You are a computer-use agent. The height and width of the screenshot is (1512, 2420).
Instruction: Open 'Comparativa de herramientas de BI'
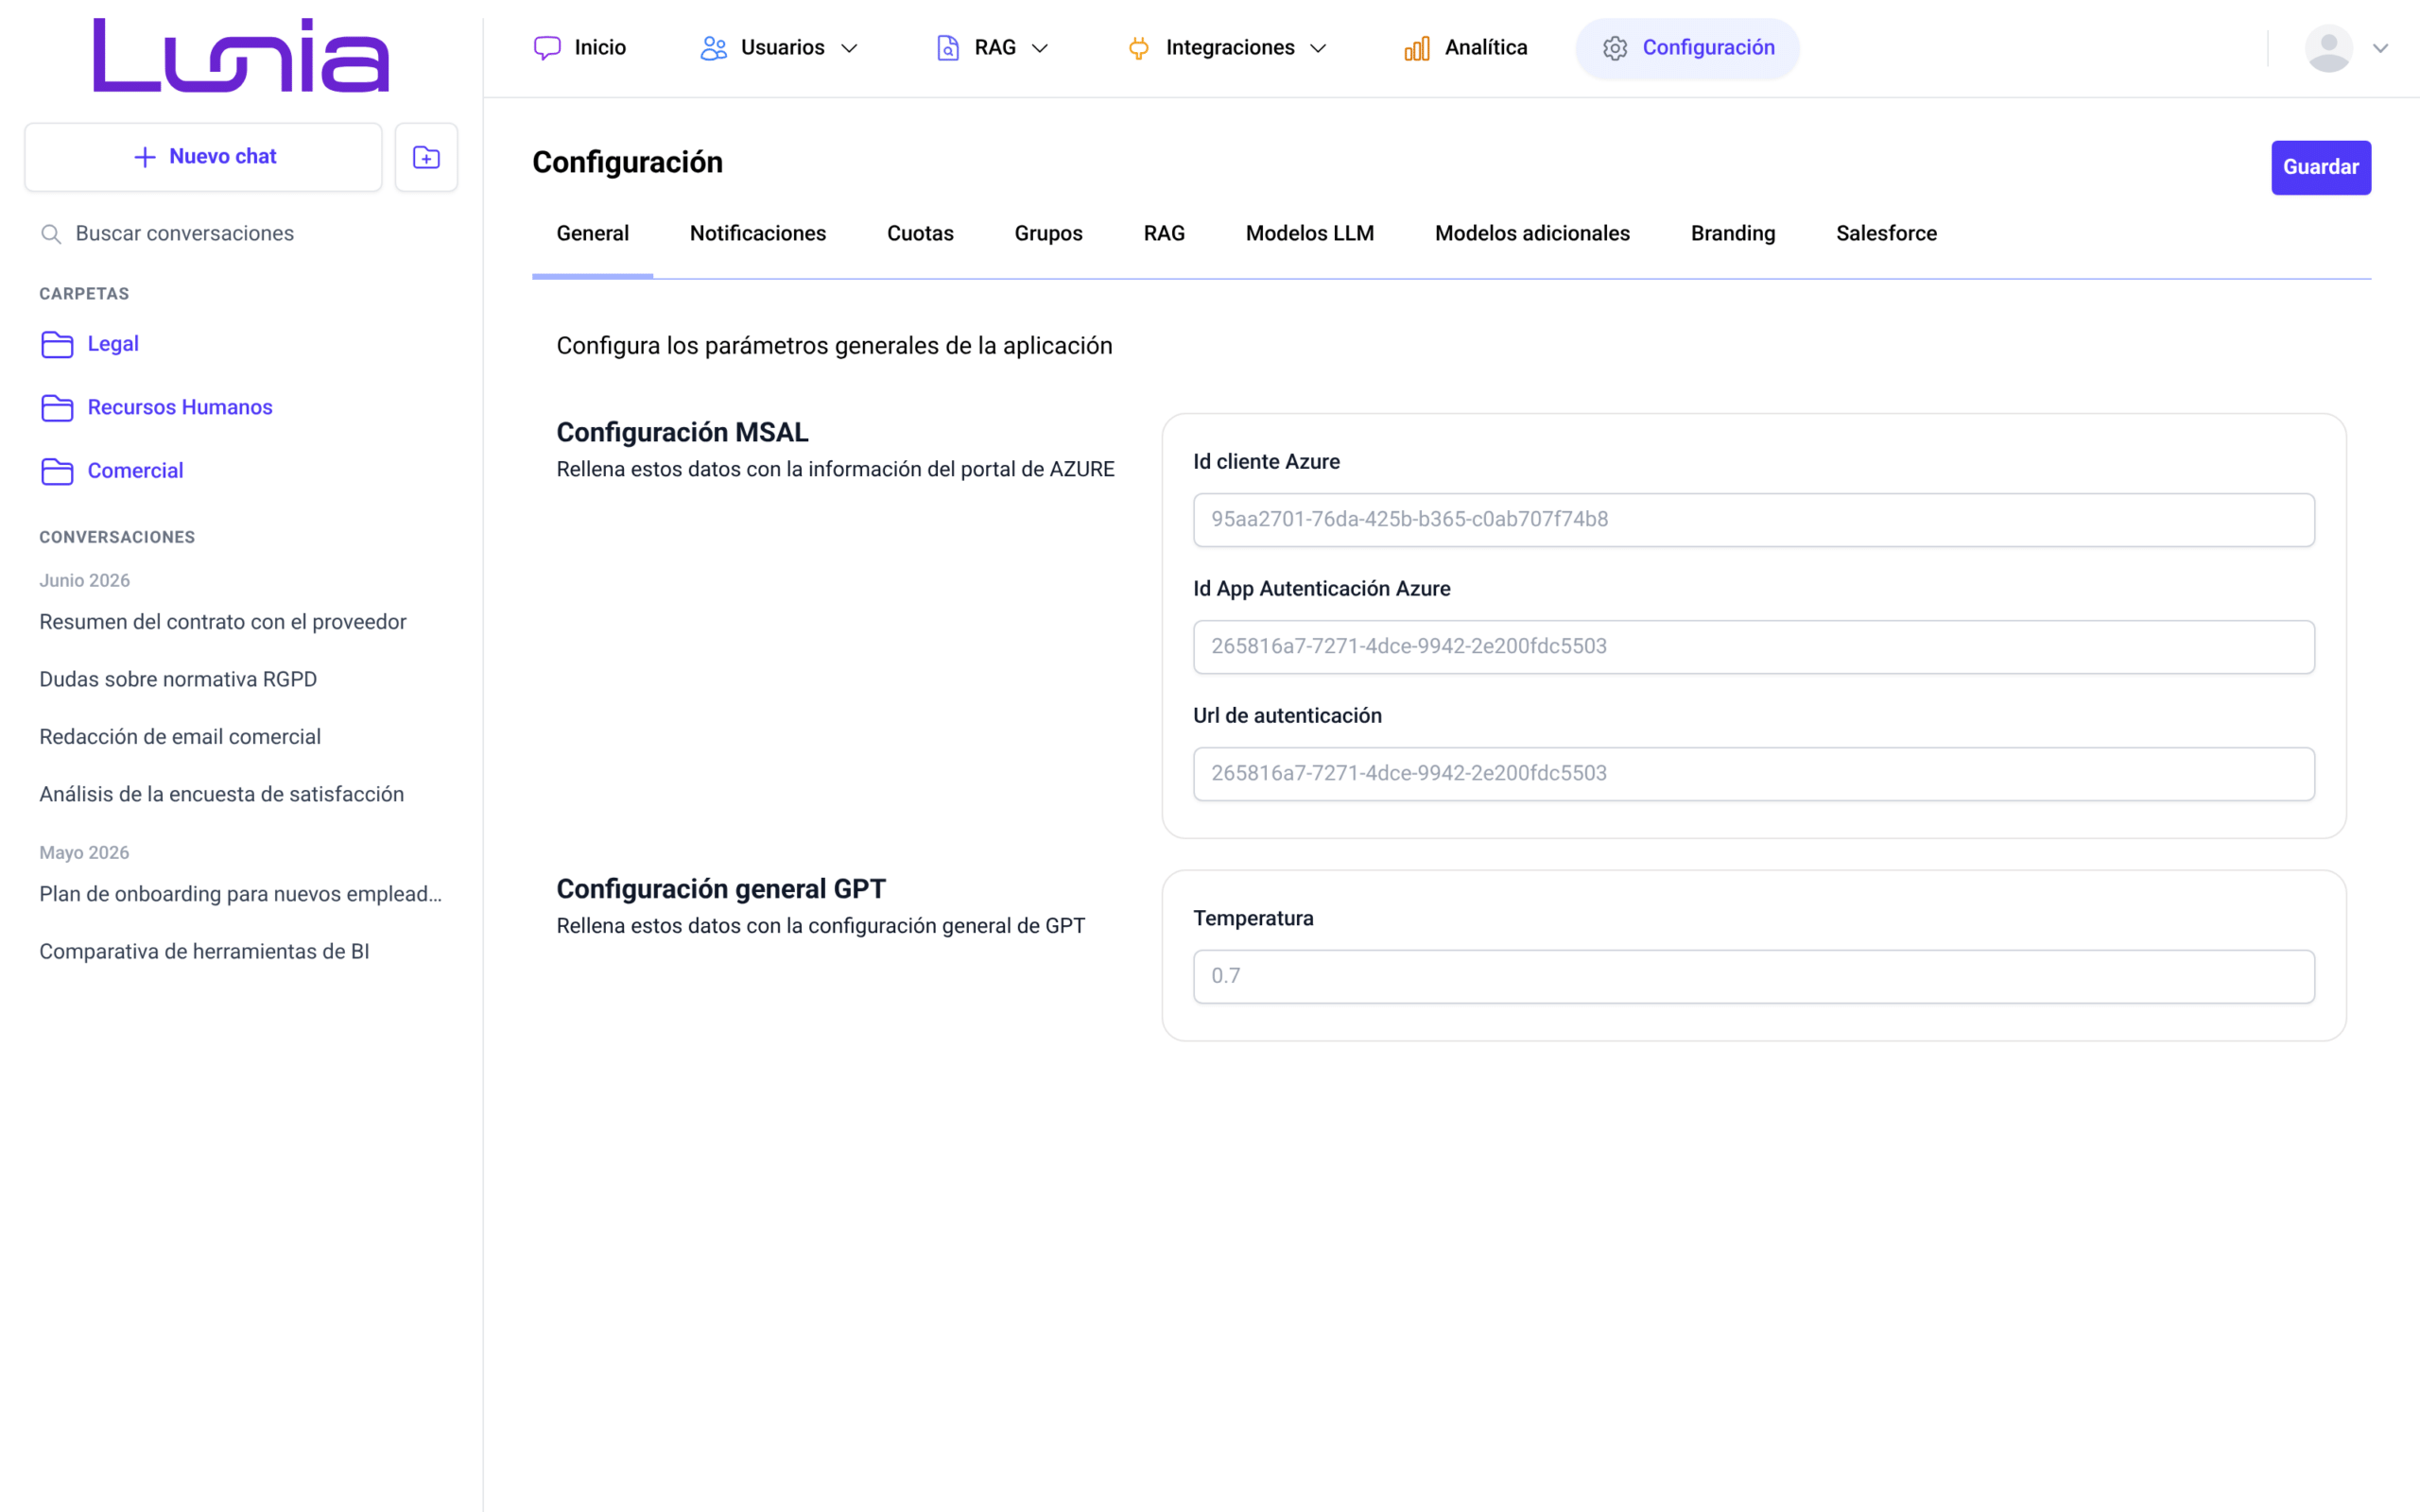204,952
